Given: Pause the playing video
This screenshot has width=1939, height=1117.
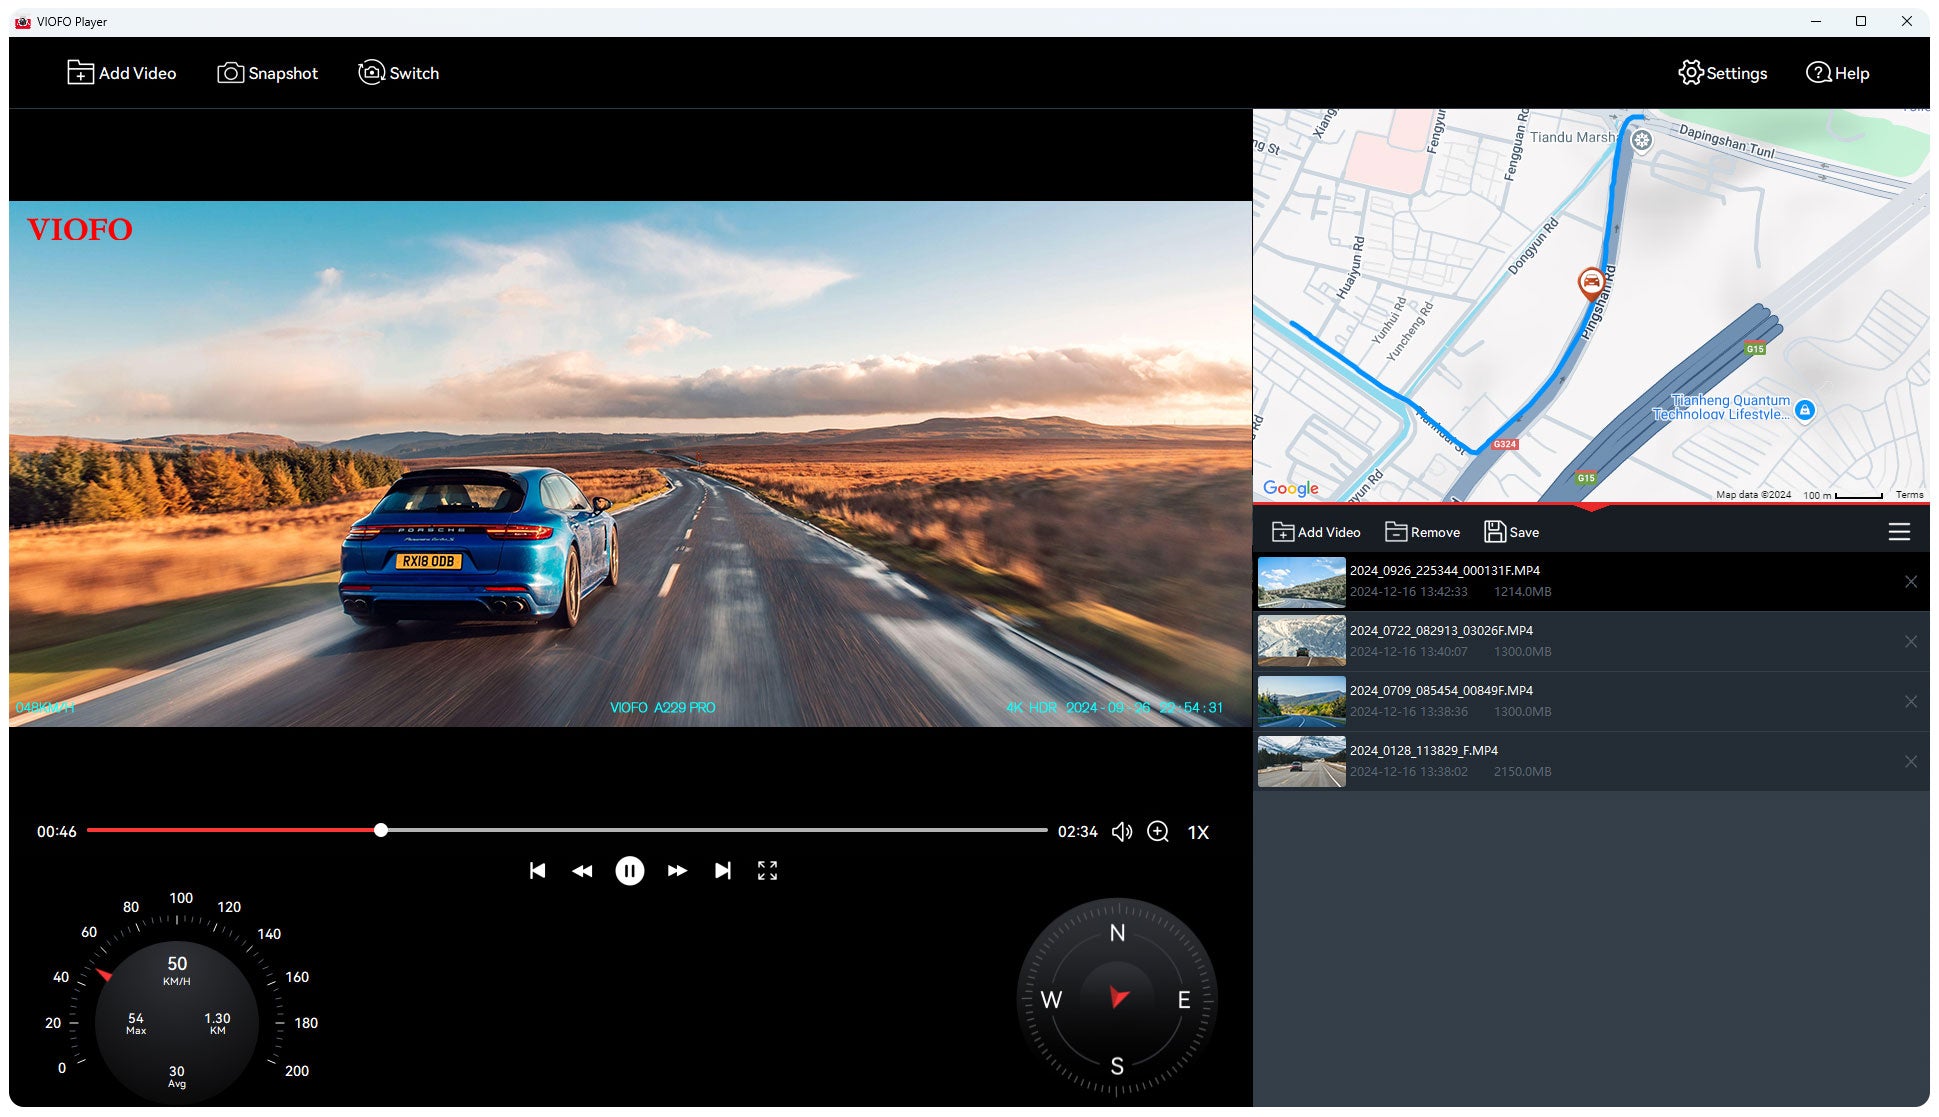Looking at the screenshot, I should (629, 871).
